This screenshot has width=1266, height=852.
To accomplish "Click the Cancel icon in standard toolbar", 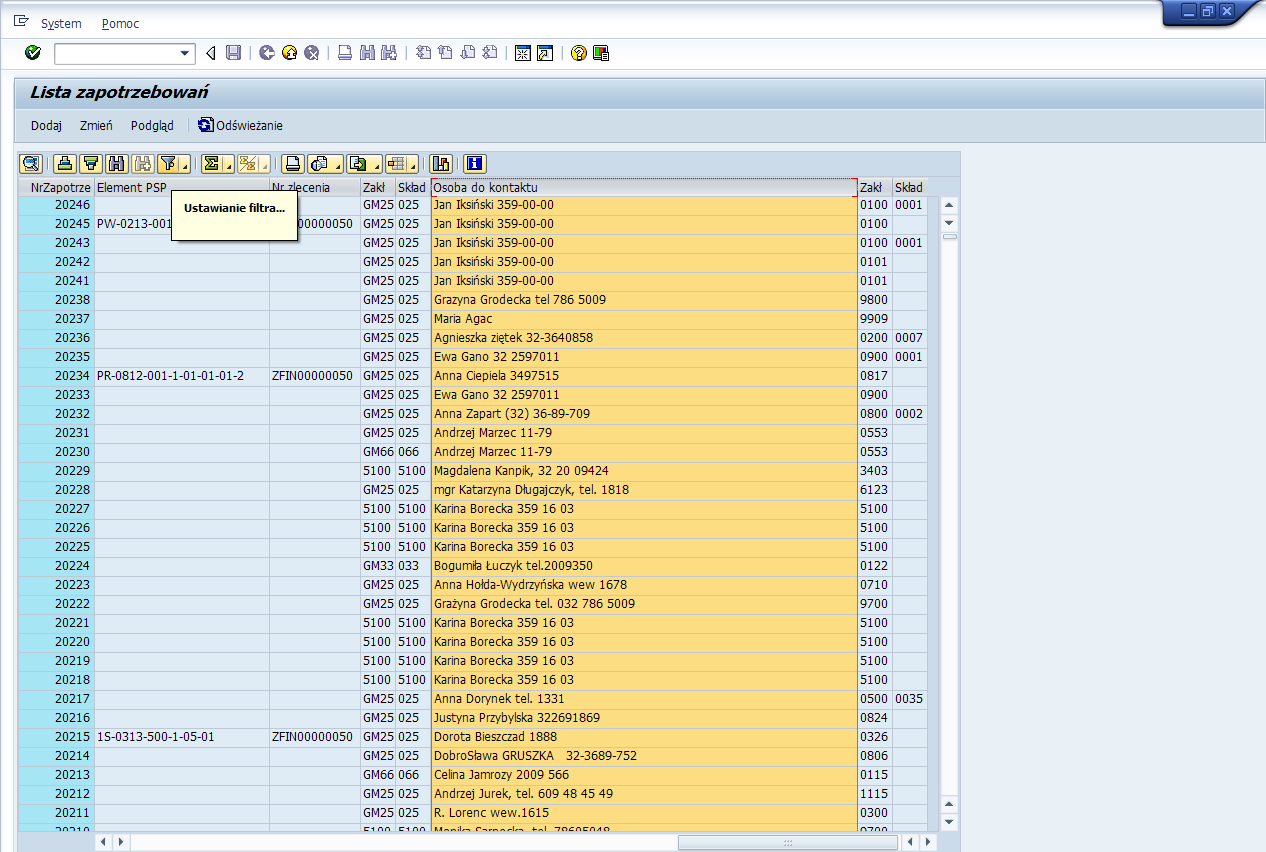I will pyautogui.click(x=312, y=53).
